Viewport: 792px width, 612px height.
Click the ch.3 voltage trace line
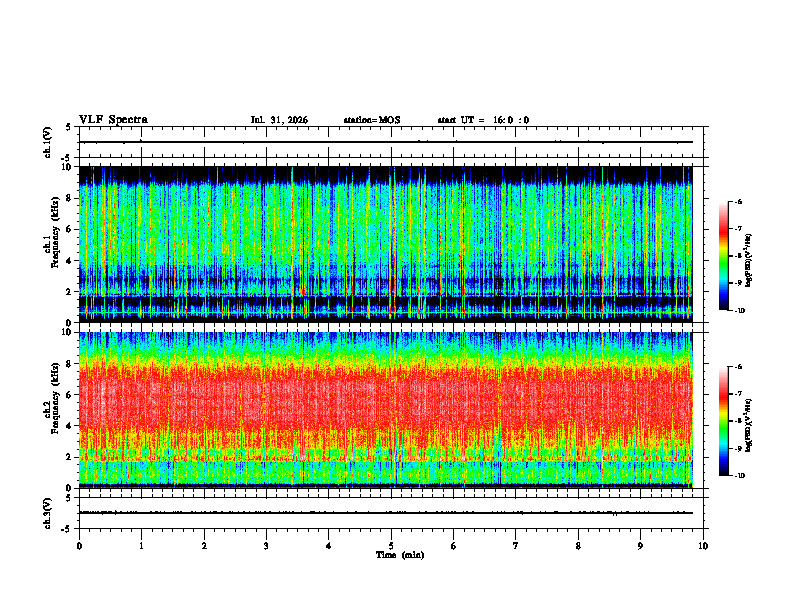point(386,513)
